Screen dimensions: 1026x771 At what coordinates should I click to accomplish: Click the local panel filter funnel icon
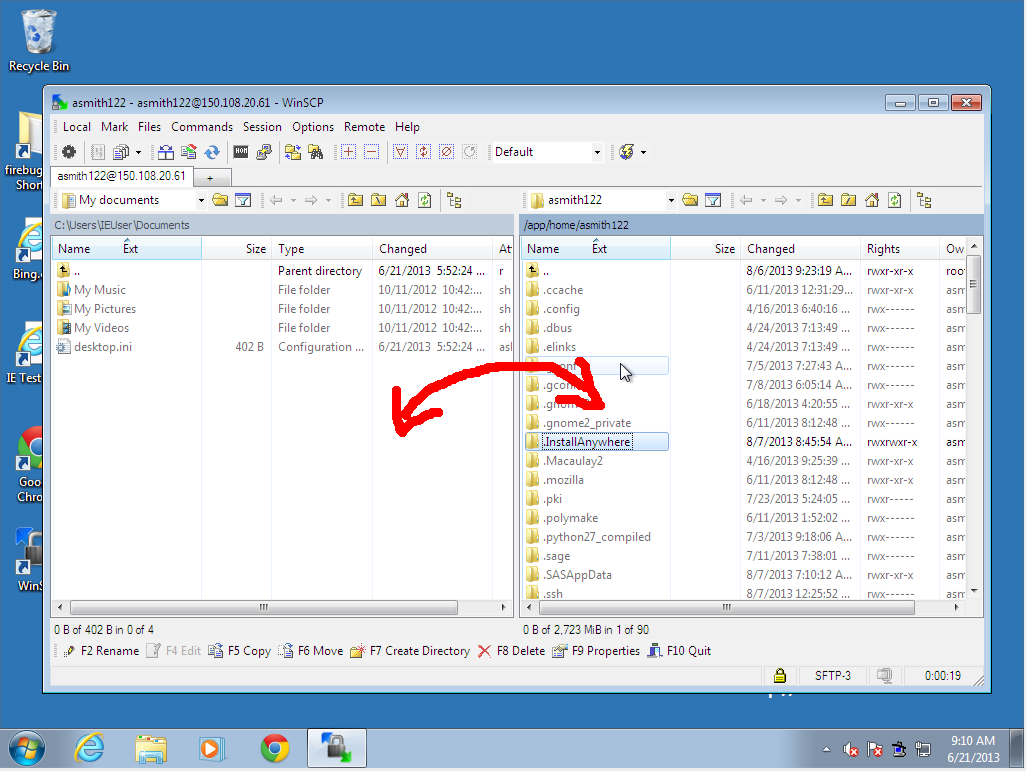coord(243,200)
